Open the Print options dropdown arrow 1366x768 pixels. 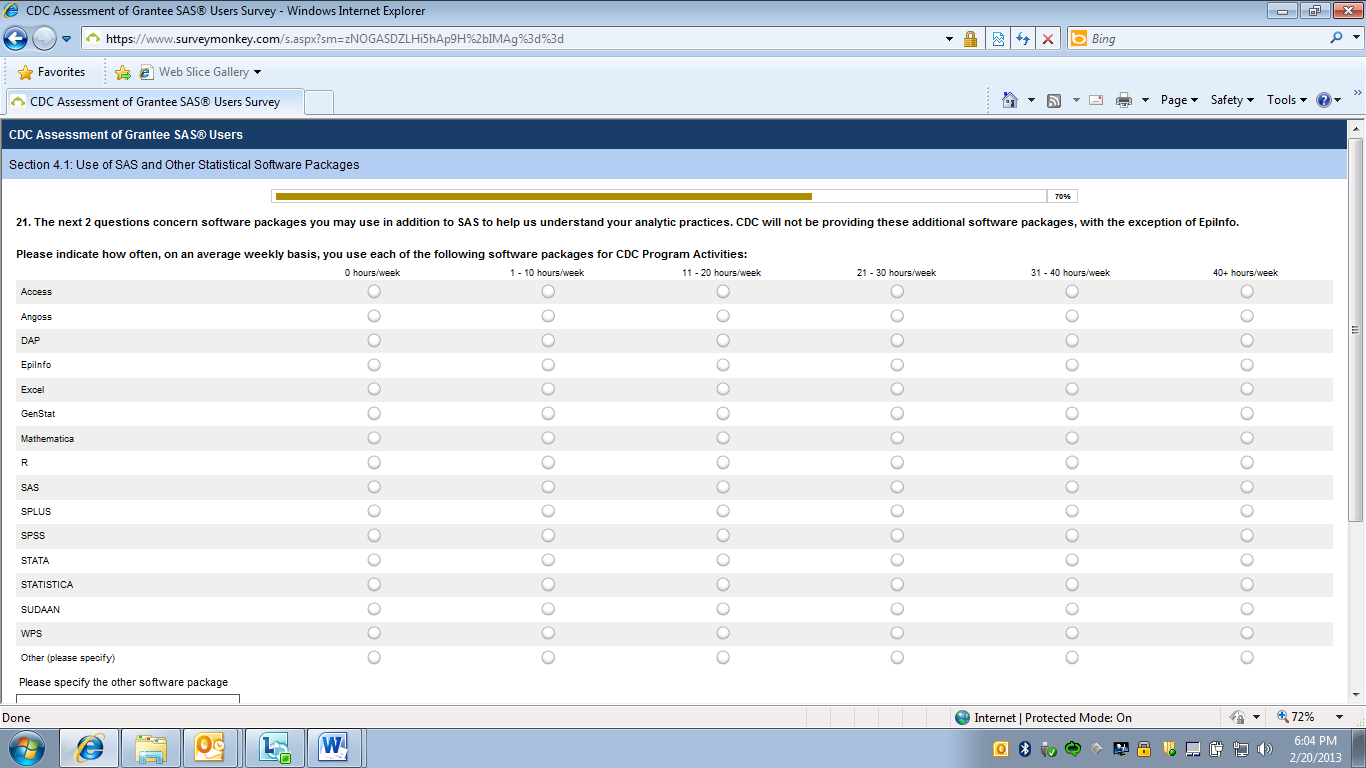point(1144,100)
